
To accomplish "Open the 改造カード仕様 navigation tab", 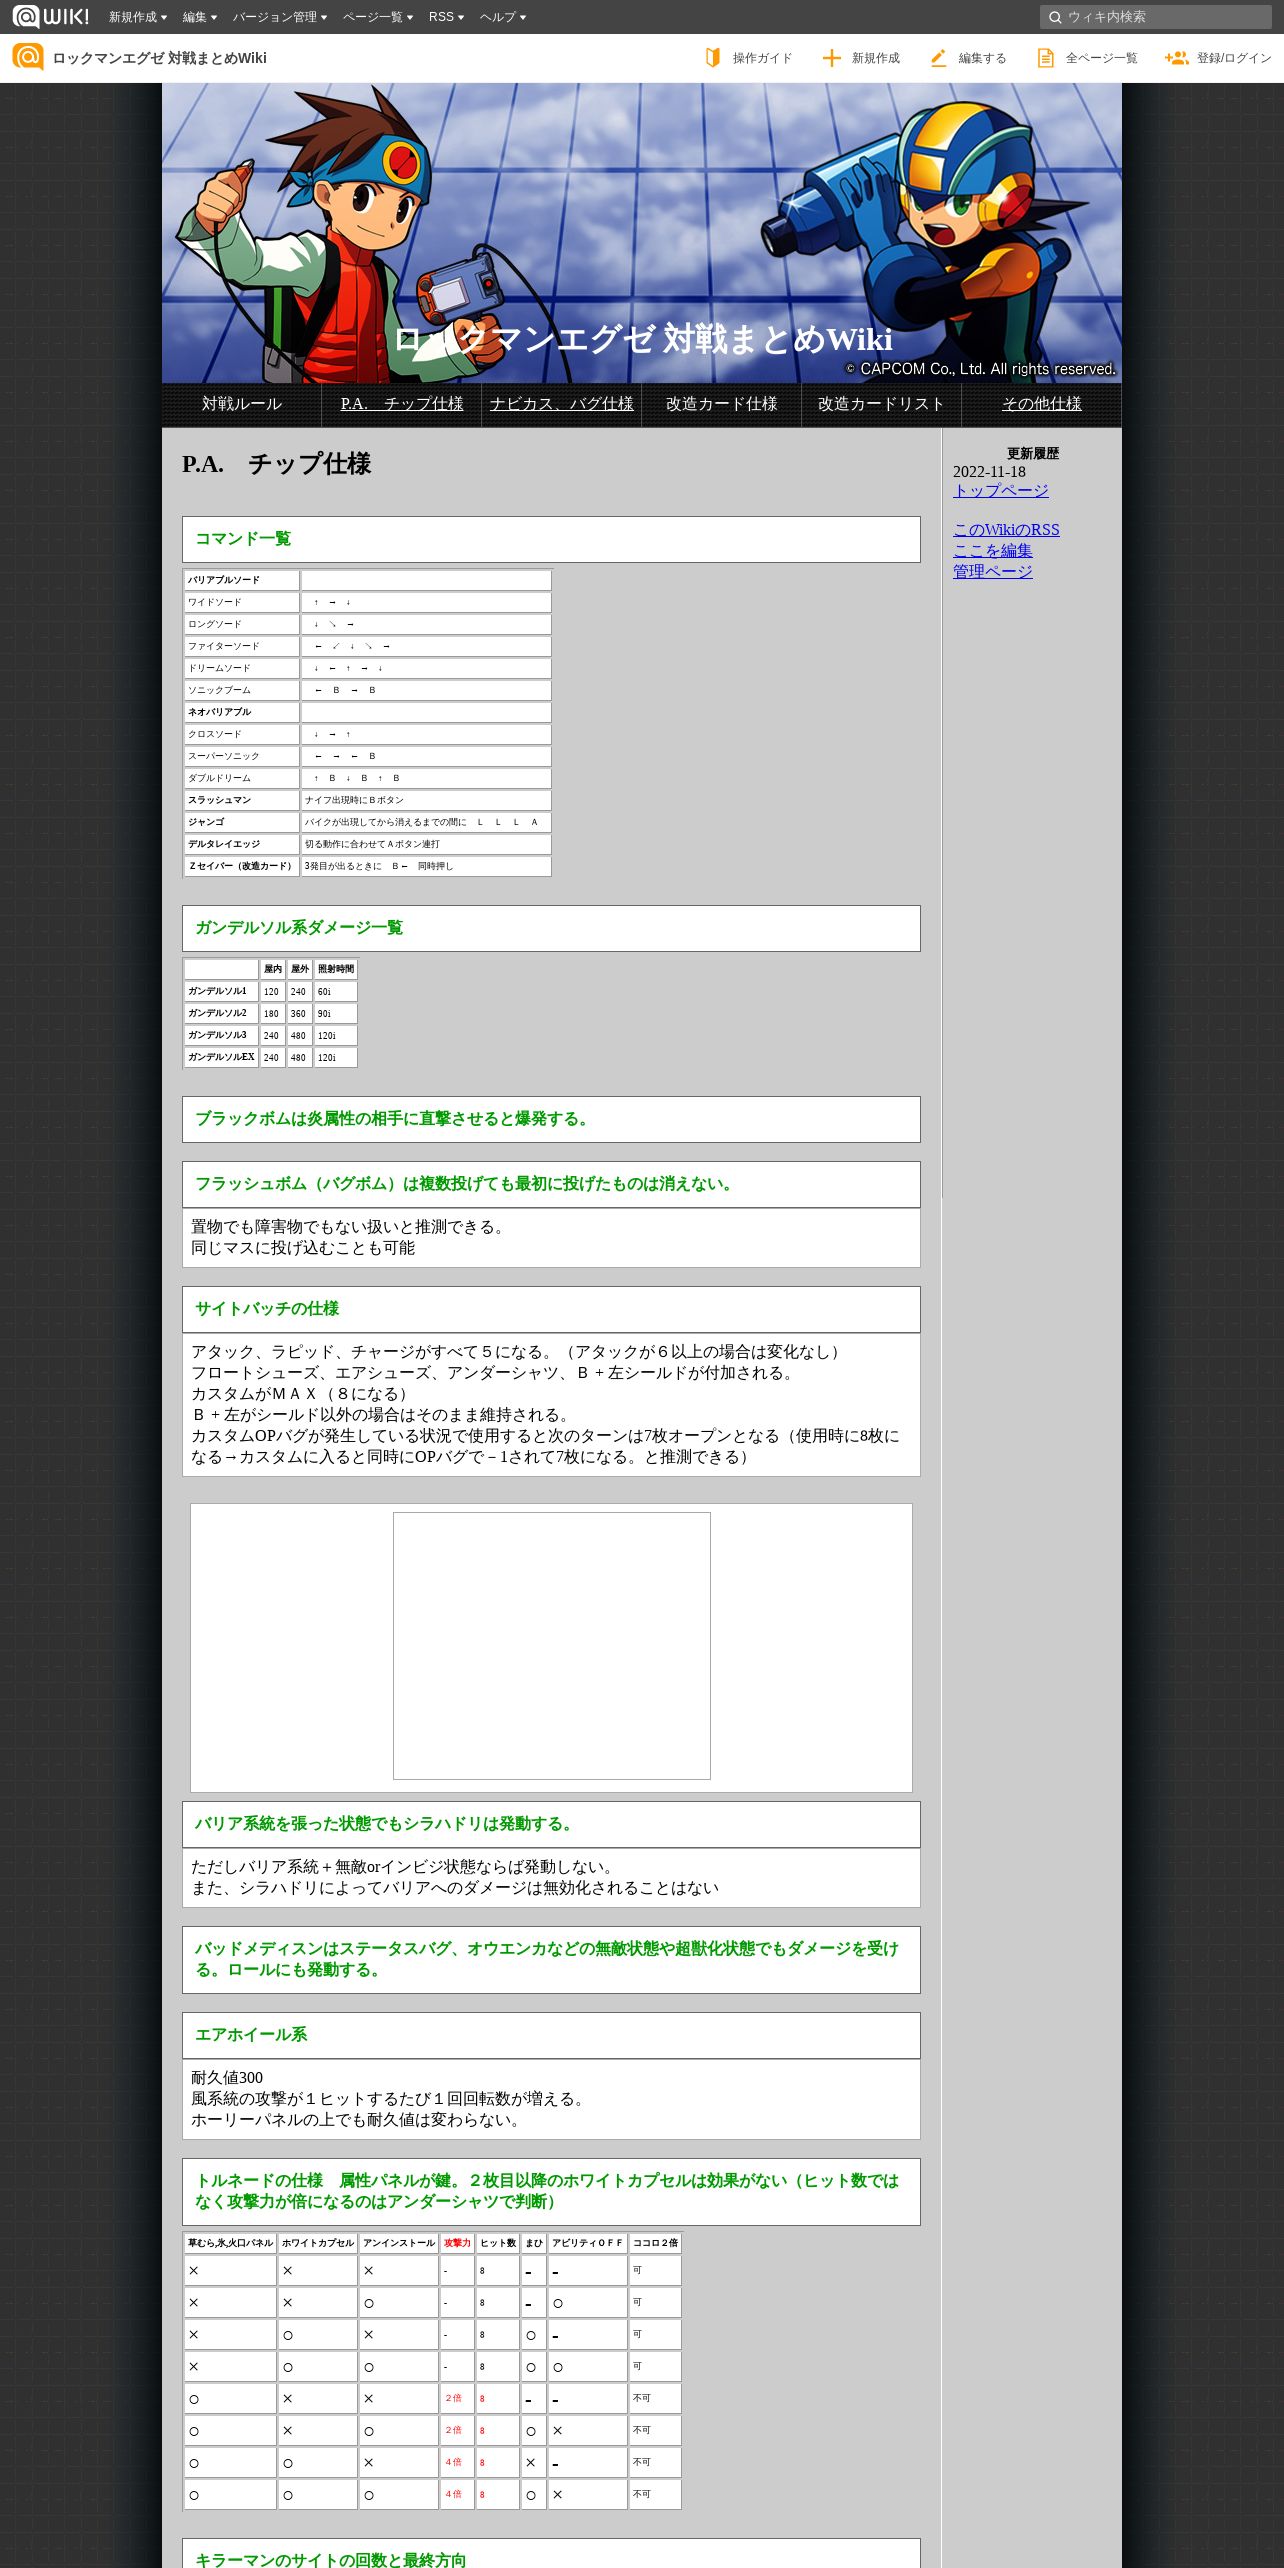I will pos(722,404).
